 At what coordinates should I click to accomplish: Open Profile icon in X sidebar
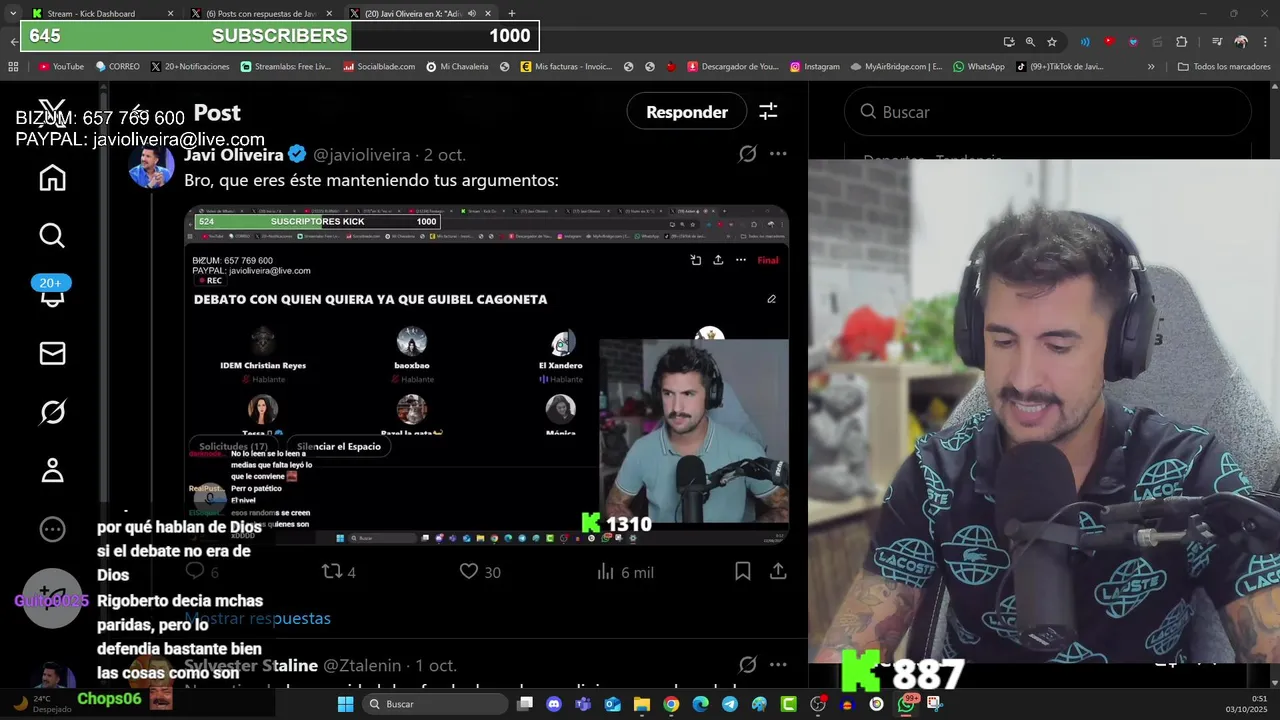[52, 470]
